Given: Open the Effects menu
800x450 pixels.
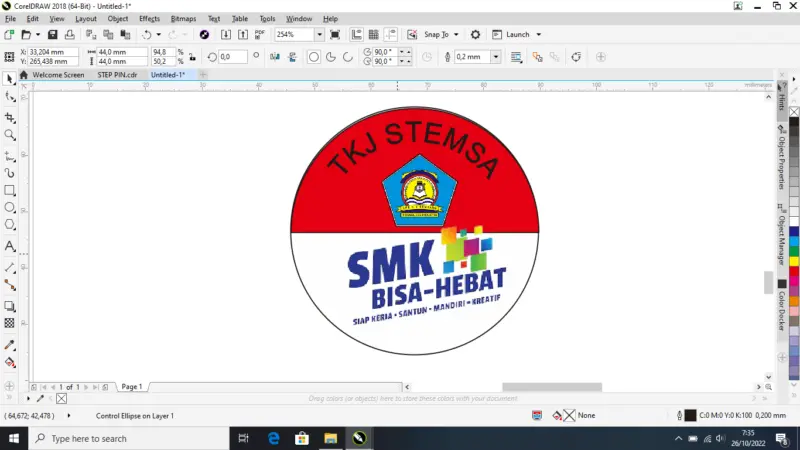Looking at the screenshot, I should click(x=149, y=19).
